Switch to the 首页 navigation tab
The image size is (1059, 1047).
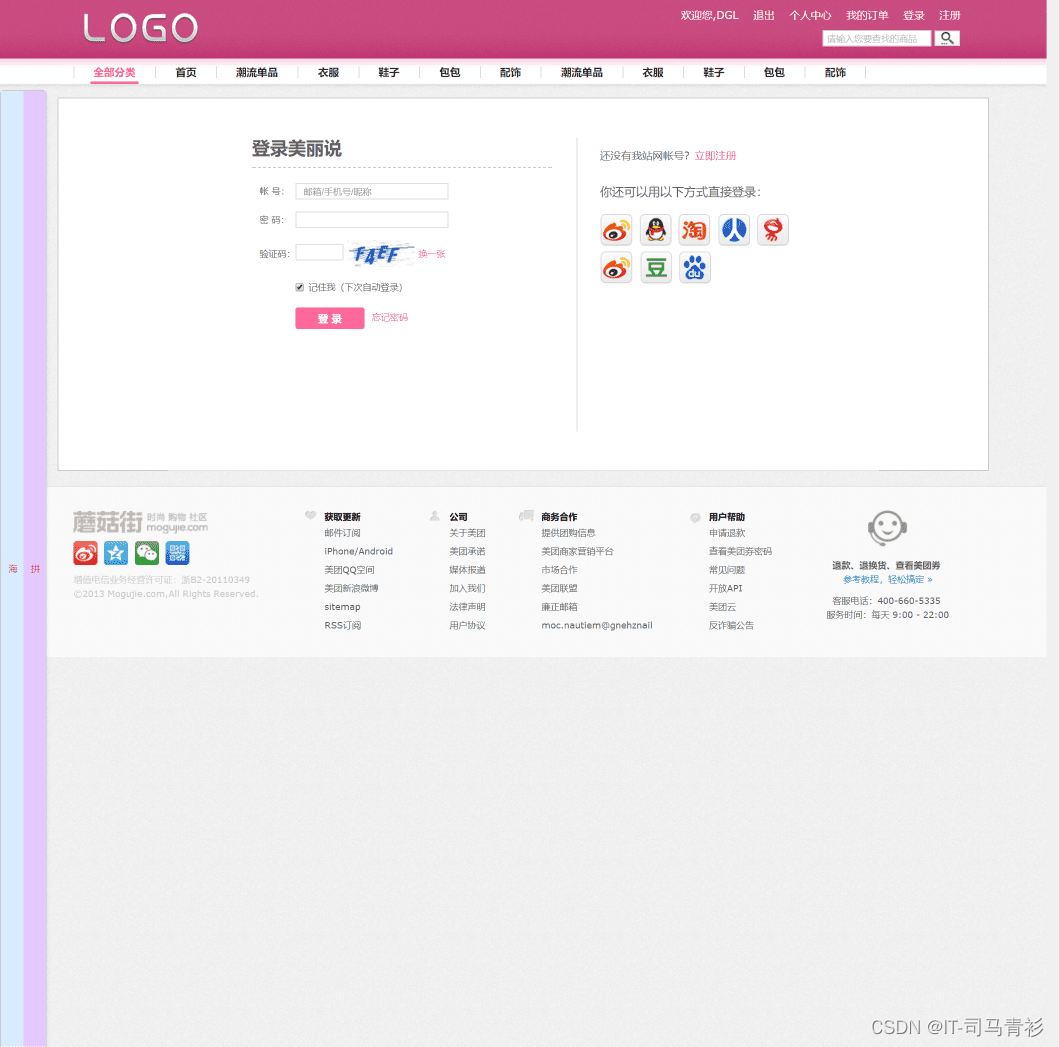185,72
